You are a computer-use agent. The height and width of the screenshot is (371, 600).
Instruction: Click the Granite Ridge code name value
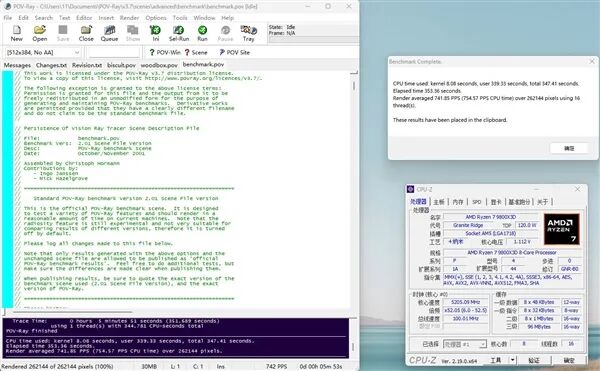(x=468, y=225)
